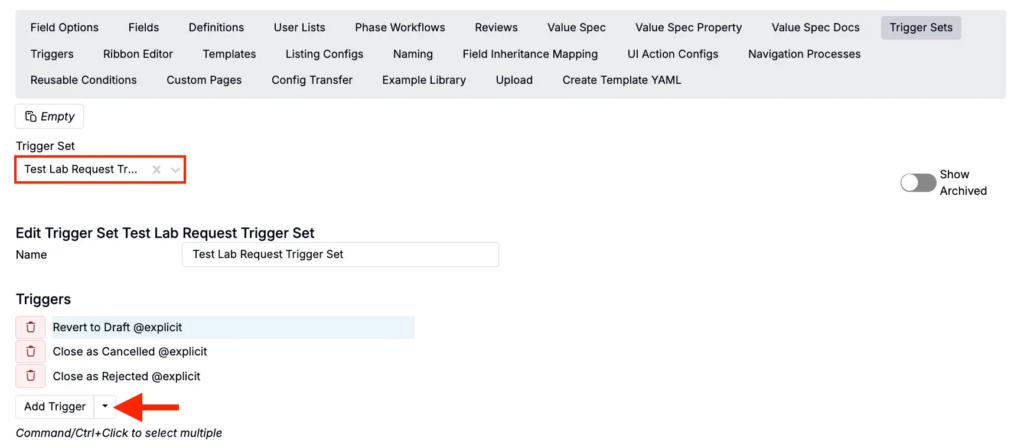Navigate to the Config Transfer tab

point(312,80)
